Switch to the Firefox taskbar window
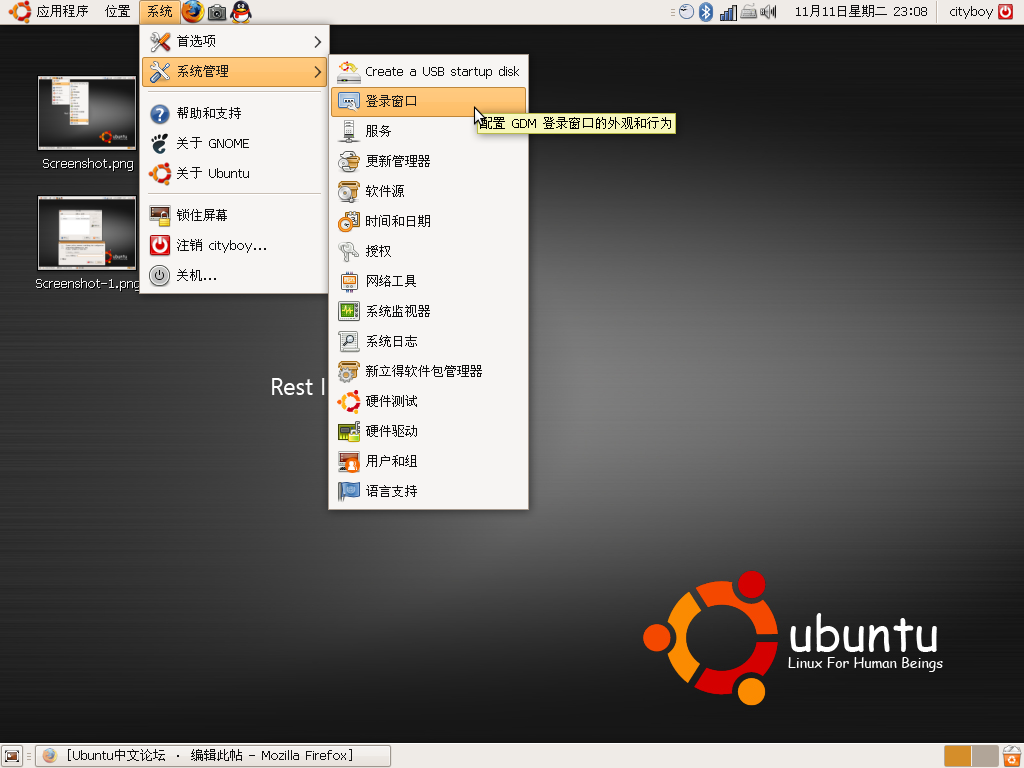This screenshot has height=768, width=1024. click(213, 756)
